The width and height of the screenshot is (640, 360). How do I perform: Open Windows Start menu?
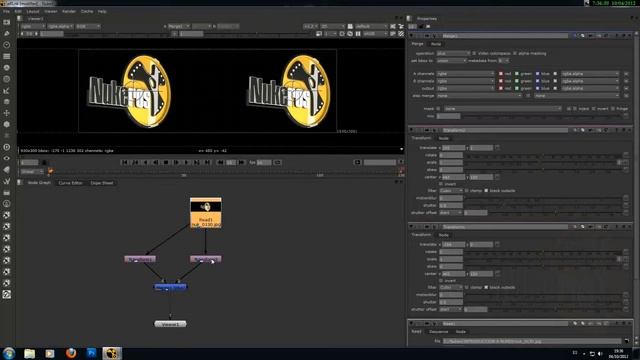click(9, 353)
